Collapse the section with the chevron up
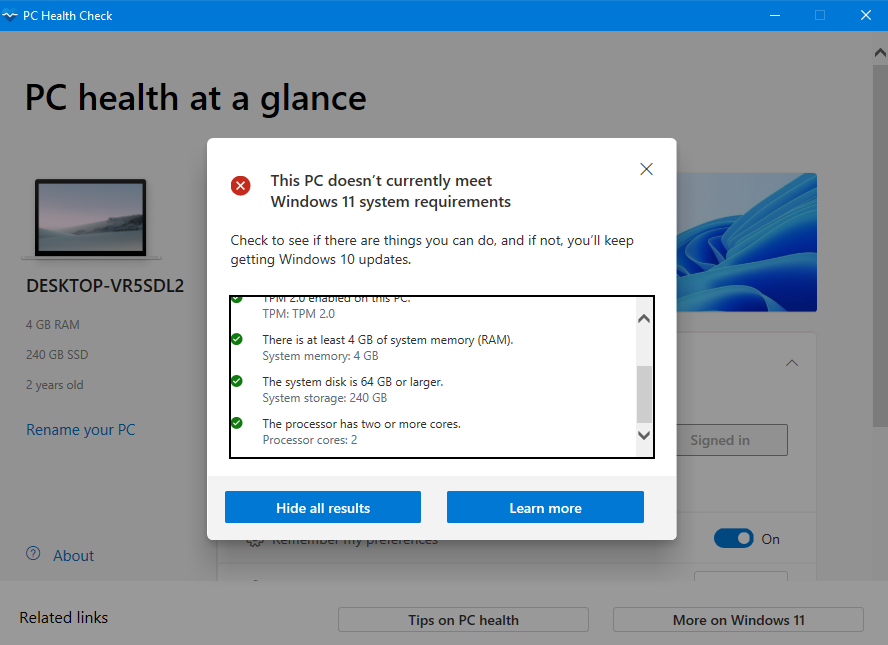 (x=792, y=363)
